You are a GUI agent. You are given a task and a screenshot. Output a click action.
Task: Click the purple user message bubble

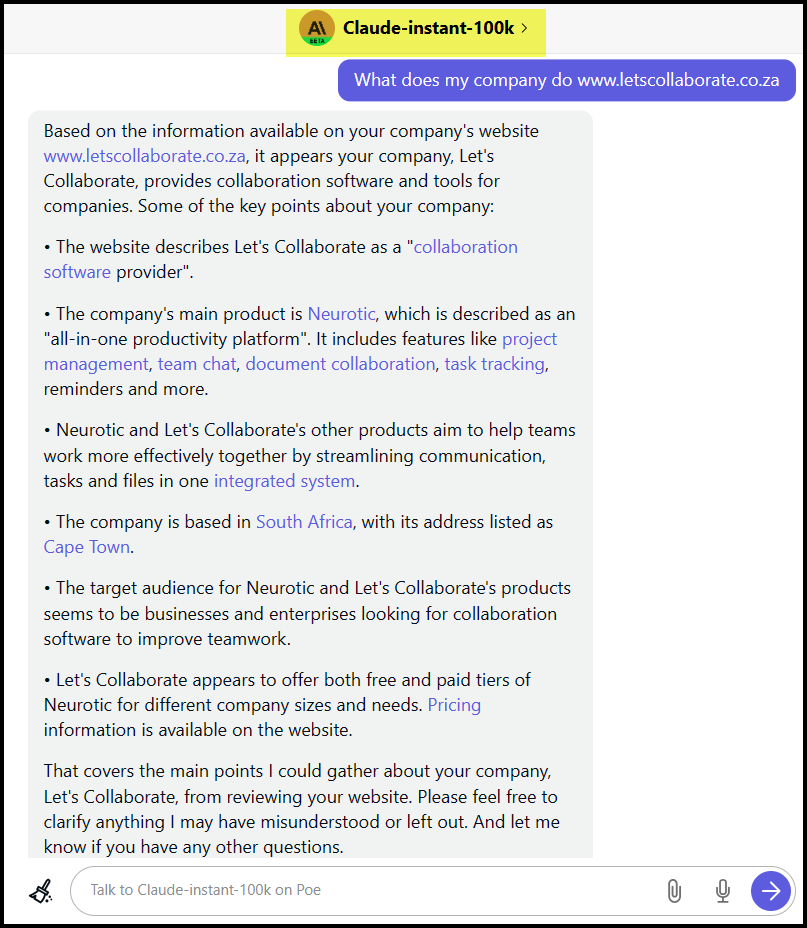coord(566,81)
